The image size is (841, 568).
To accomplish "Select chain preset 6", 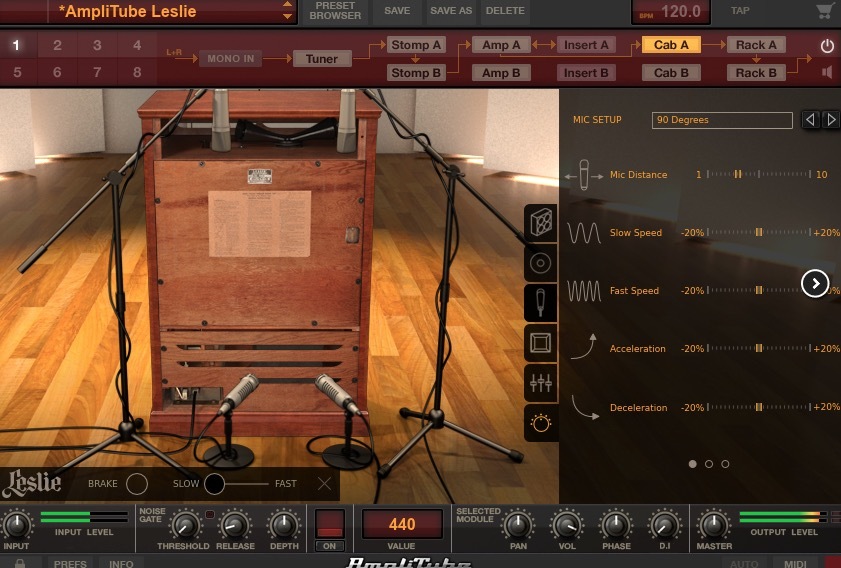I will point(57,72).
